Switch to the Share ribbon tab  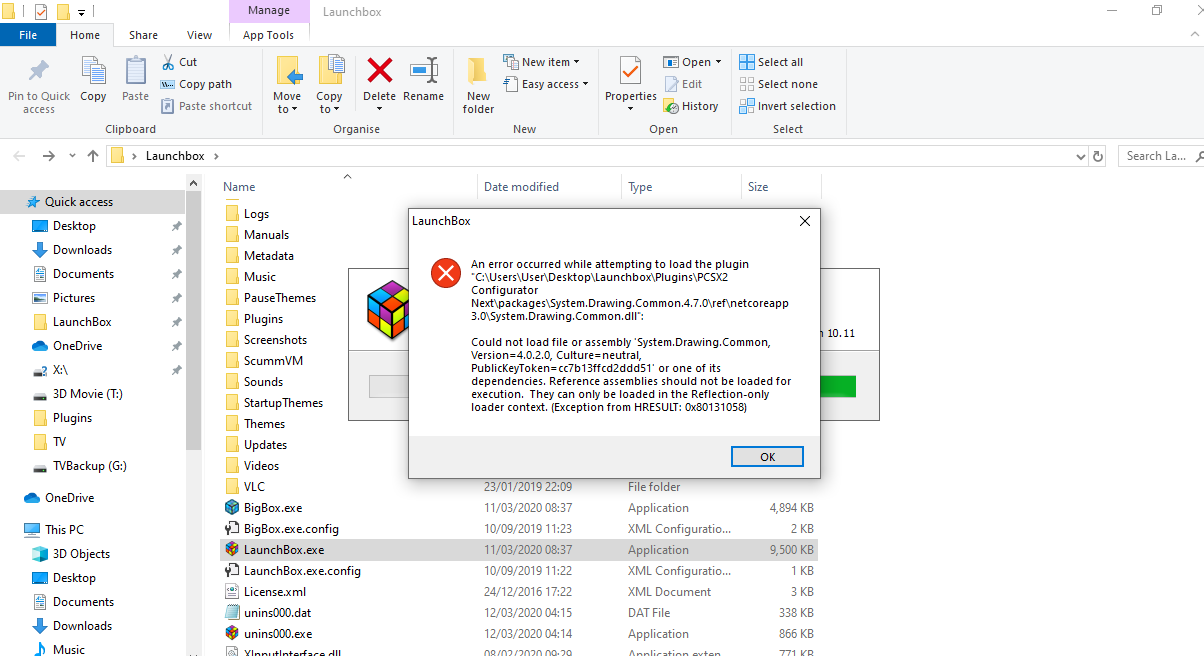(x=143, y=35)
